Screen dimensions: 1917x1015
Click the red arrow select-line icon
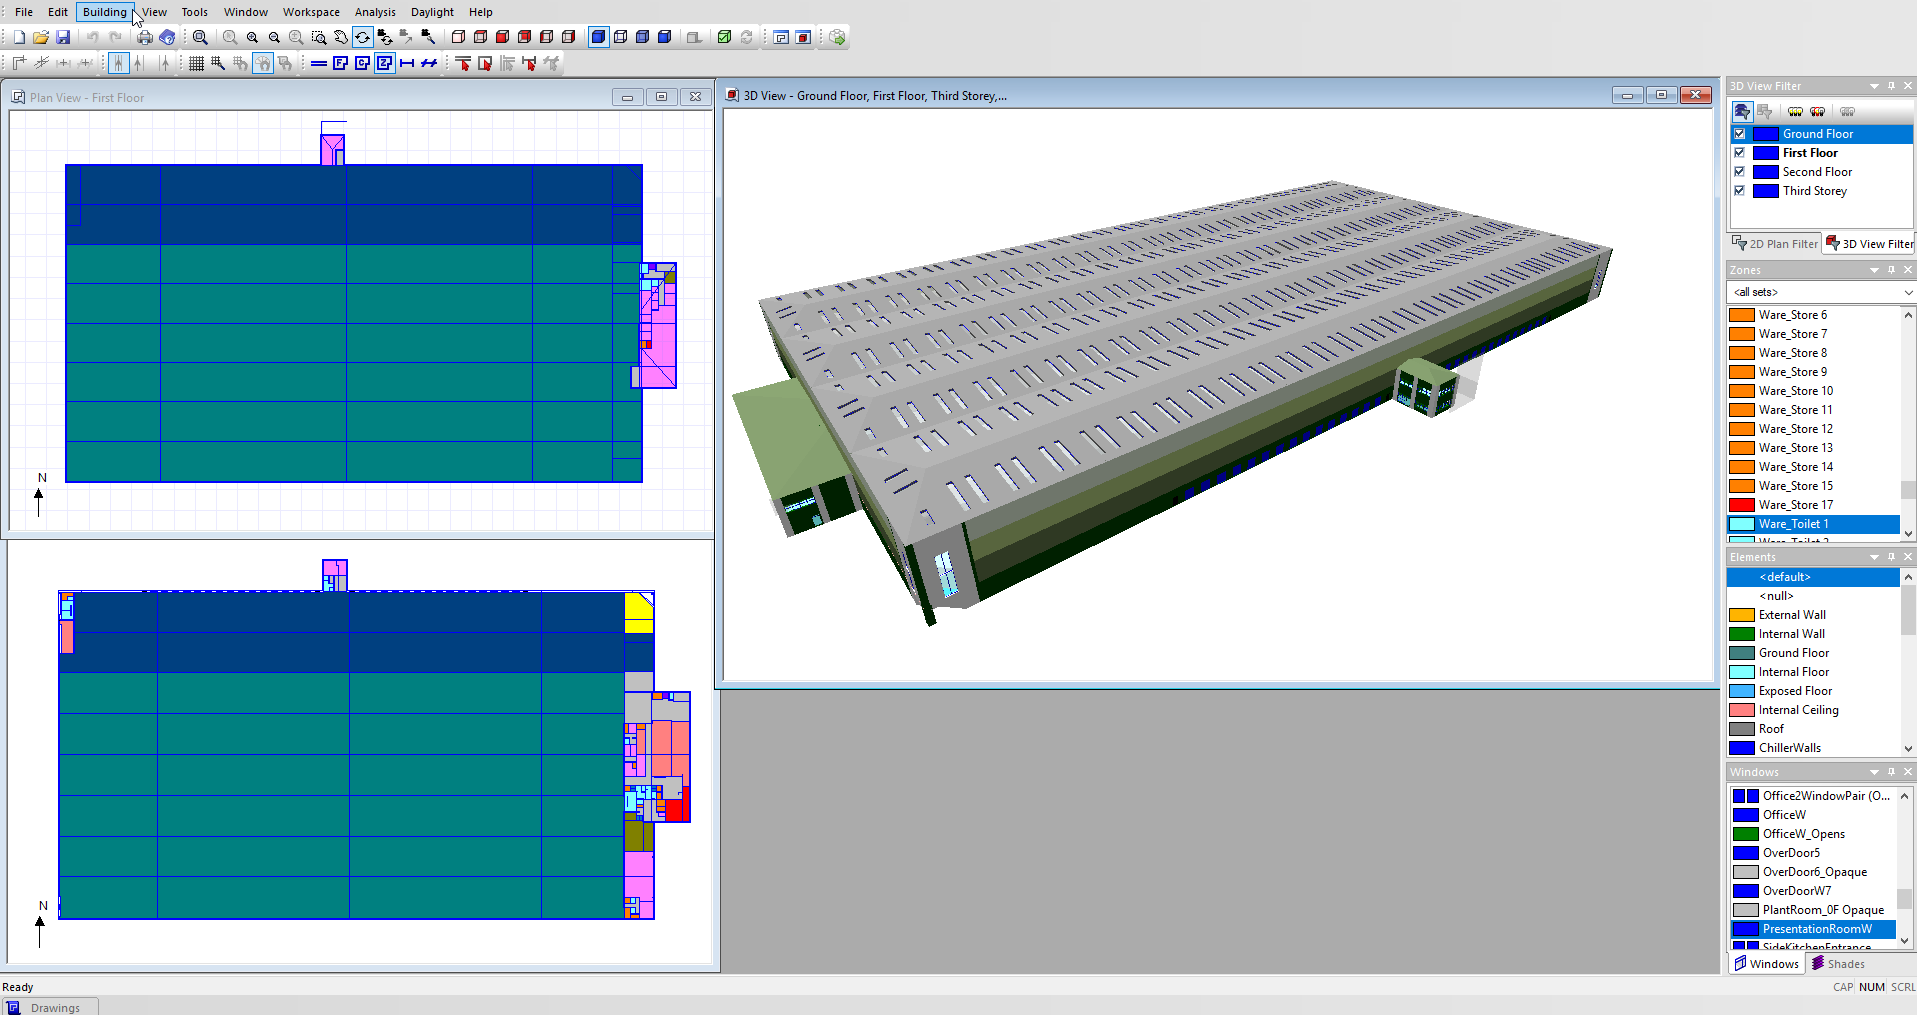pos(462,63)
